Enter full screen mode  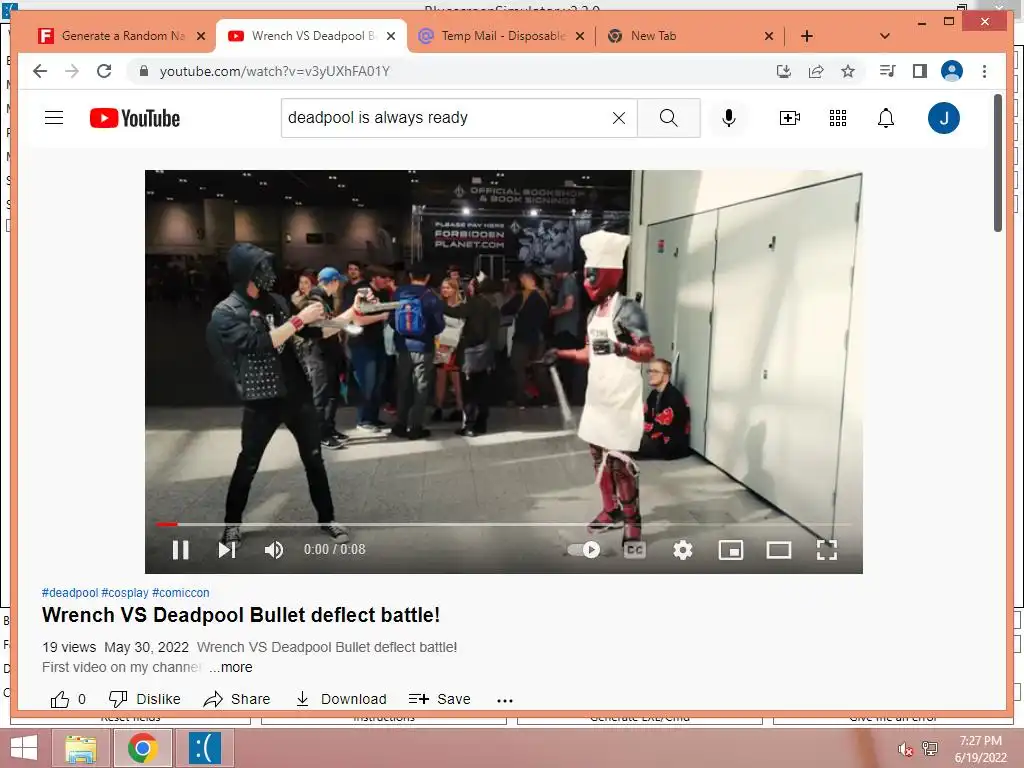[827, 550]
